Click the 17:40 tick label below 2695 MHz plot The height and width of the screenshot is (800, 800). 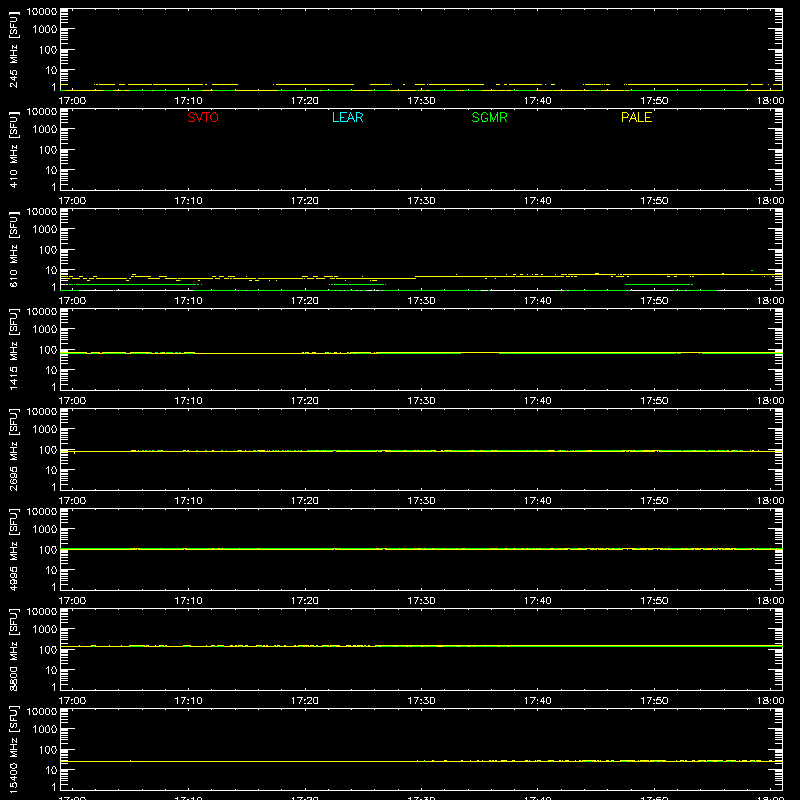[x=538, y=501]
